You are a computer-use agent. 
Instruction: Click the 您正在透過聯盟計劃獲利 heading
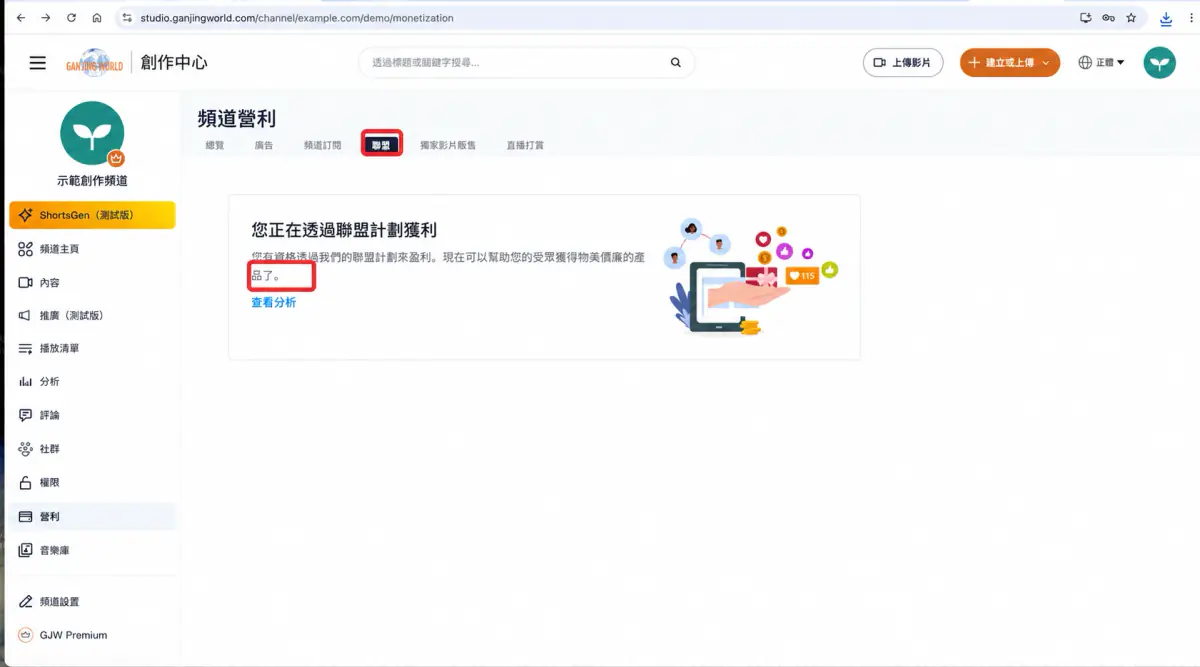coord(344,231)
